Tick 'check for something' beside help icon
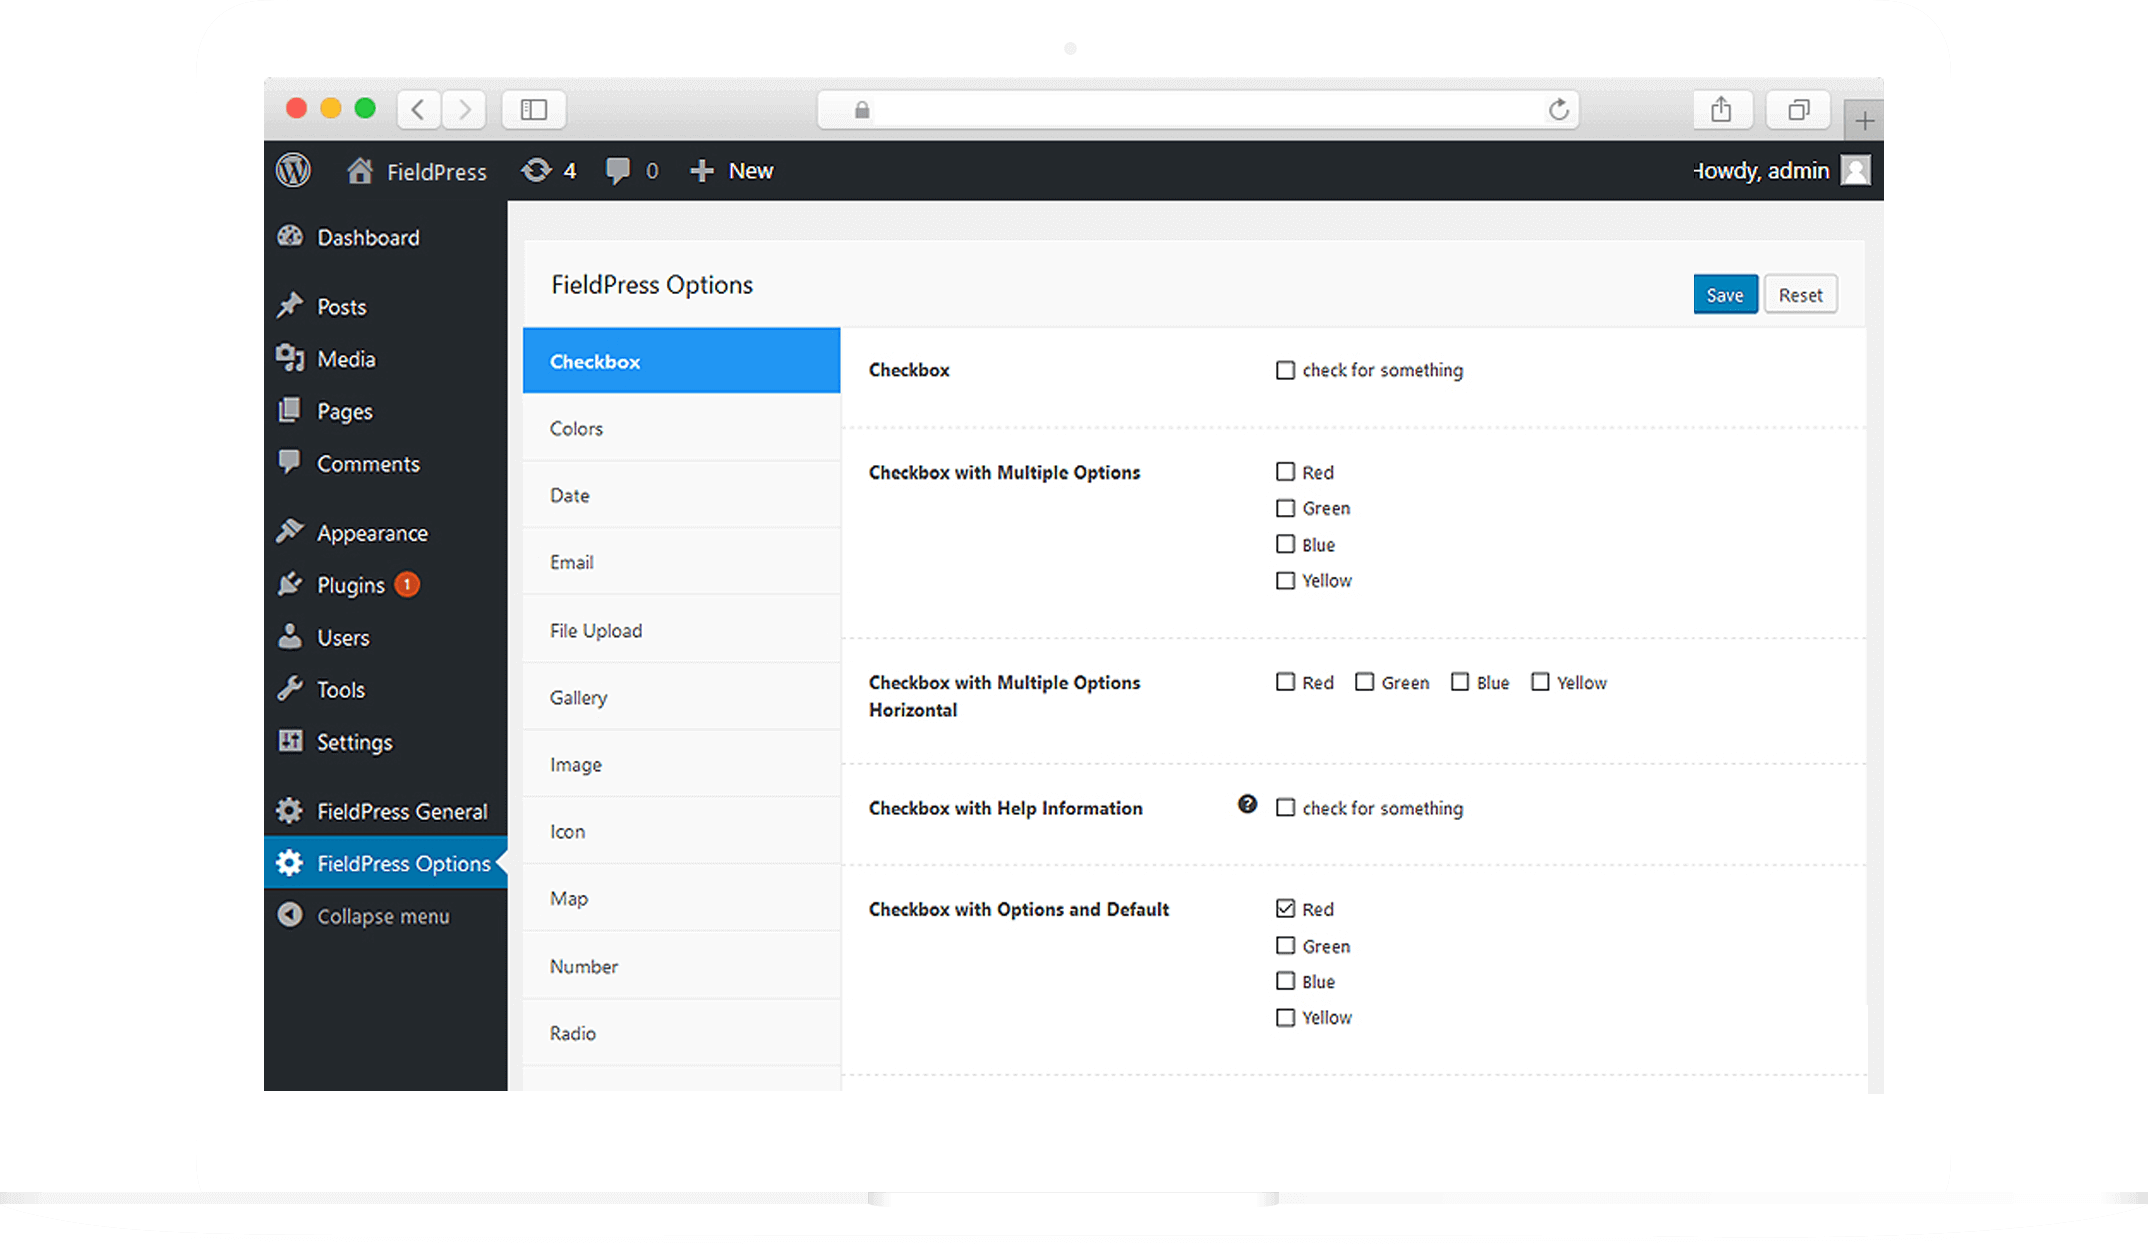Viewport: 2148px width, 1246px height. (x=1285, y=807)
